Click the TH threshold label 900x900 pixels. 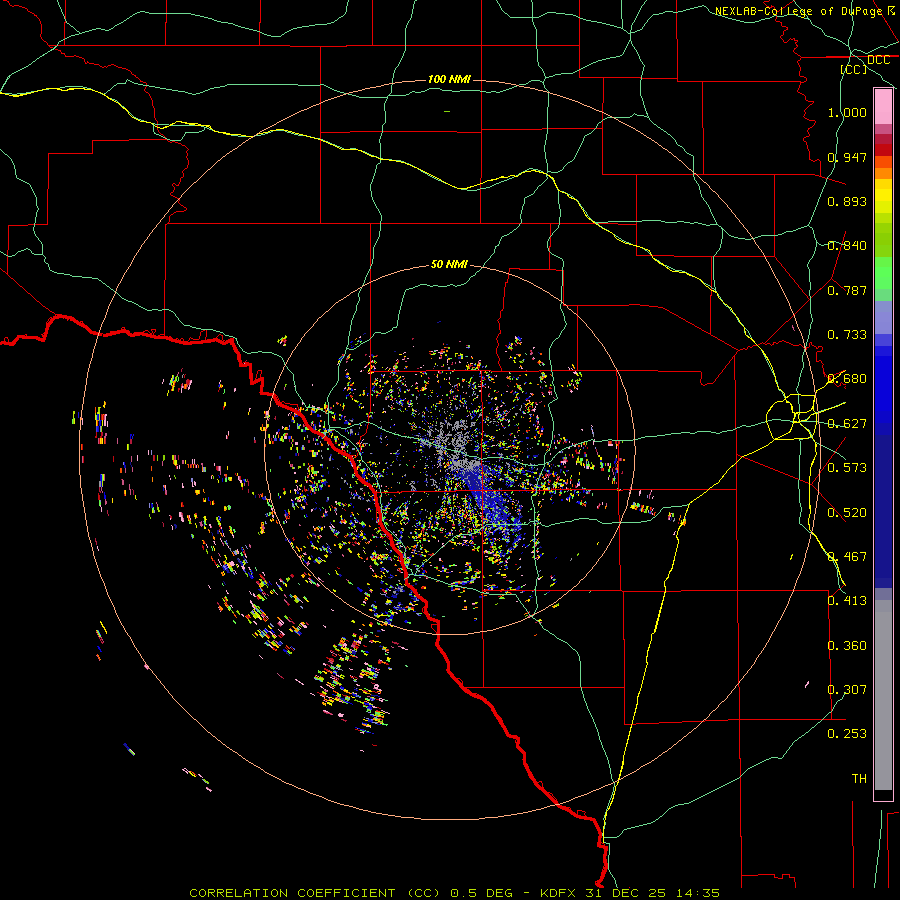859,779
